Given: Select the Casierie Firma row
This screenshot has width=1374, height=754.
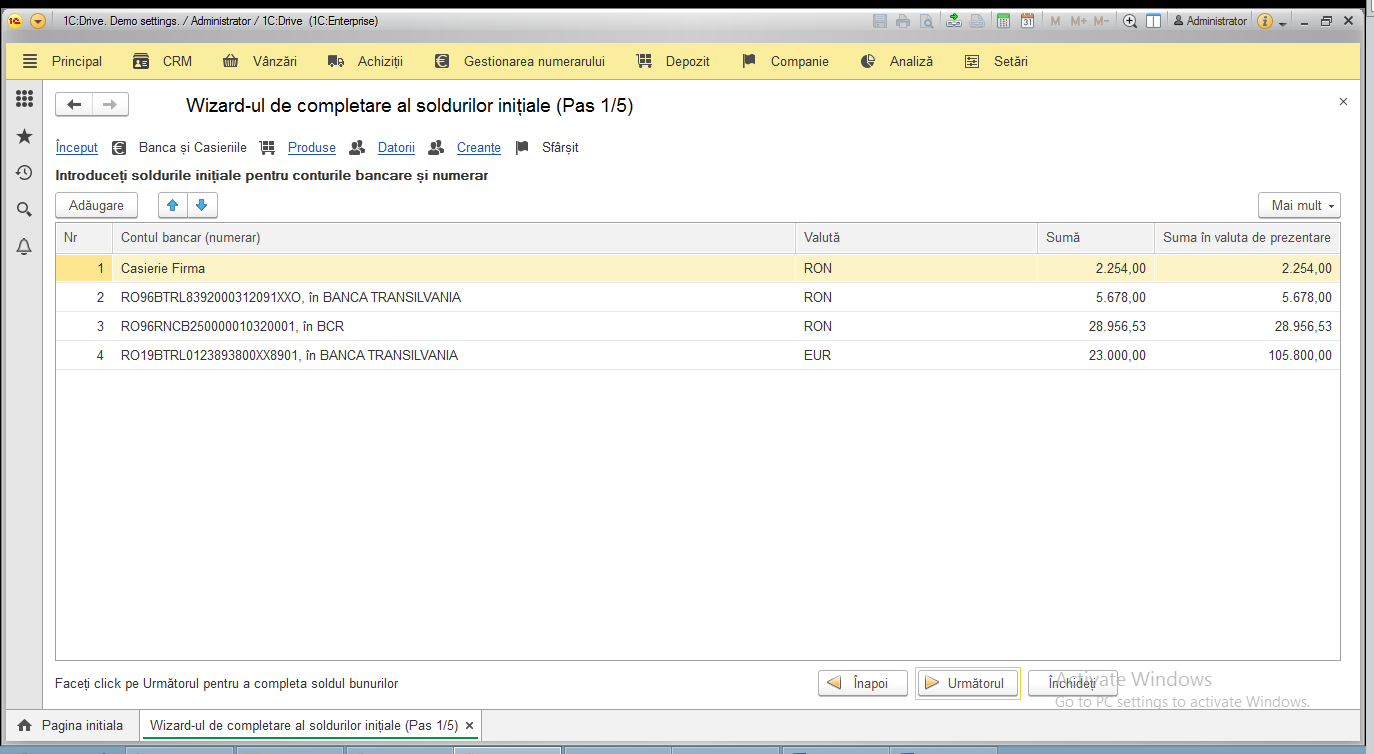Looking at the screenshot, I should 697,268.
